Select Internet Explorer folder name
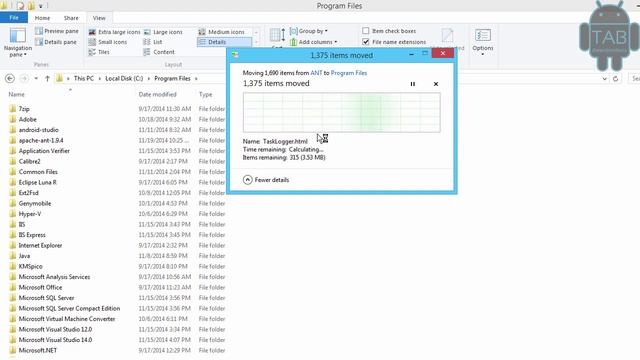 pos(40,246)
